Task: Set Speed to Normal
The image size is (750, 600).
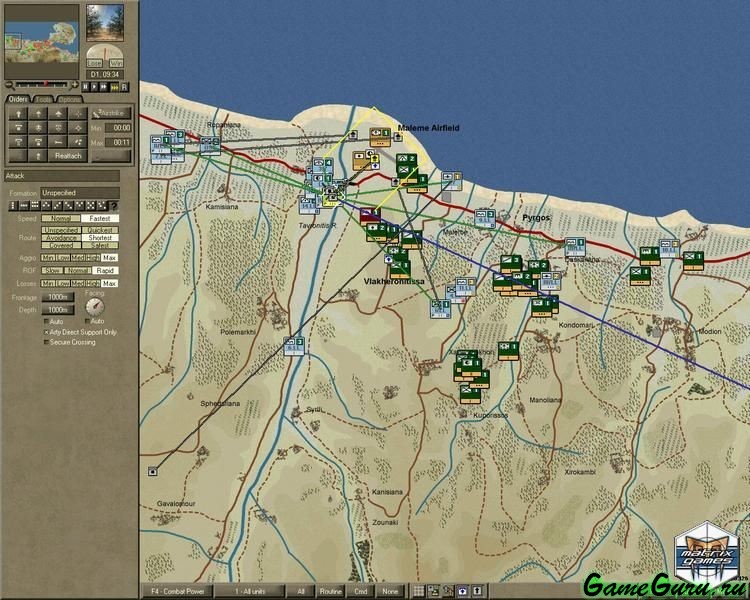Action: [61, 218]
